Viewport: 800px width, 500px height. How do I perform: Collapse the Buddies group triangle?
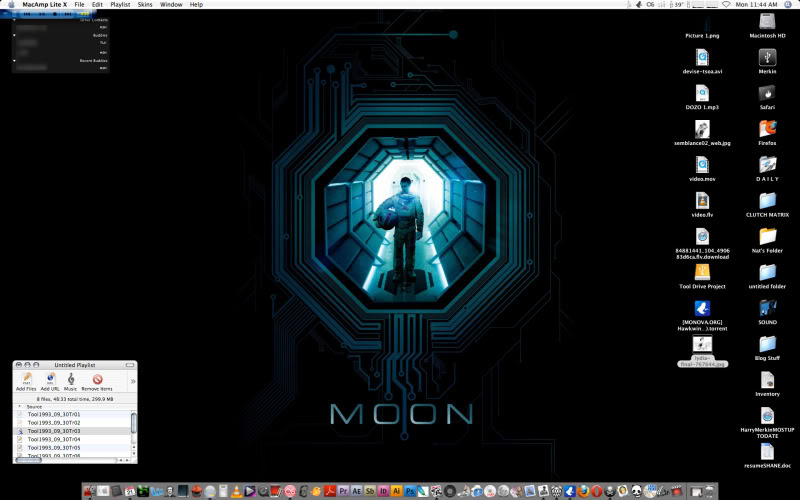[x=14, y=35]
